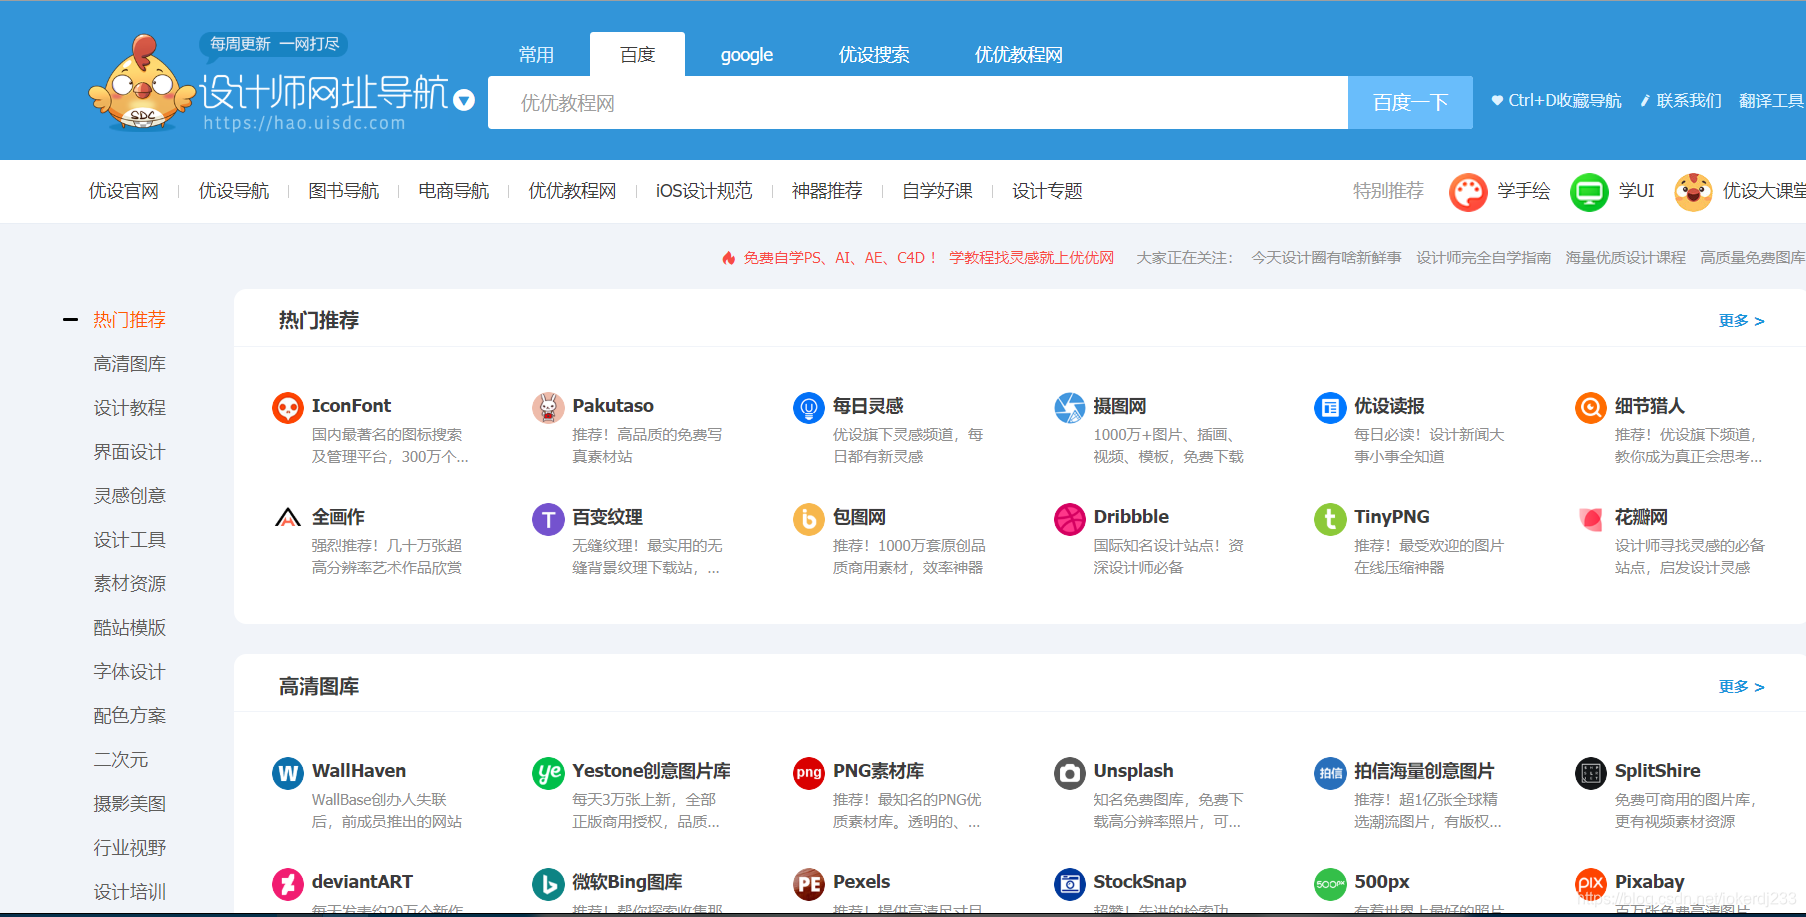Click the 优设大课堂 chick icon
Image resolution: width=1806 pixels, height=917 pixels.
[1693, 192]
